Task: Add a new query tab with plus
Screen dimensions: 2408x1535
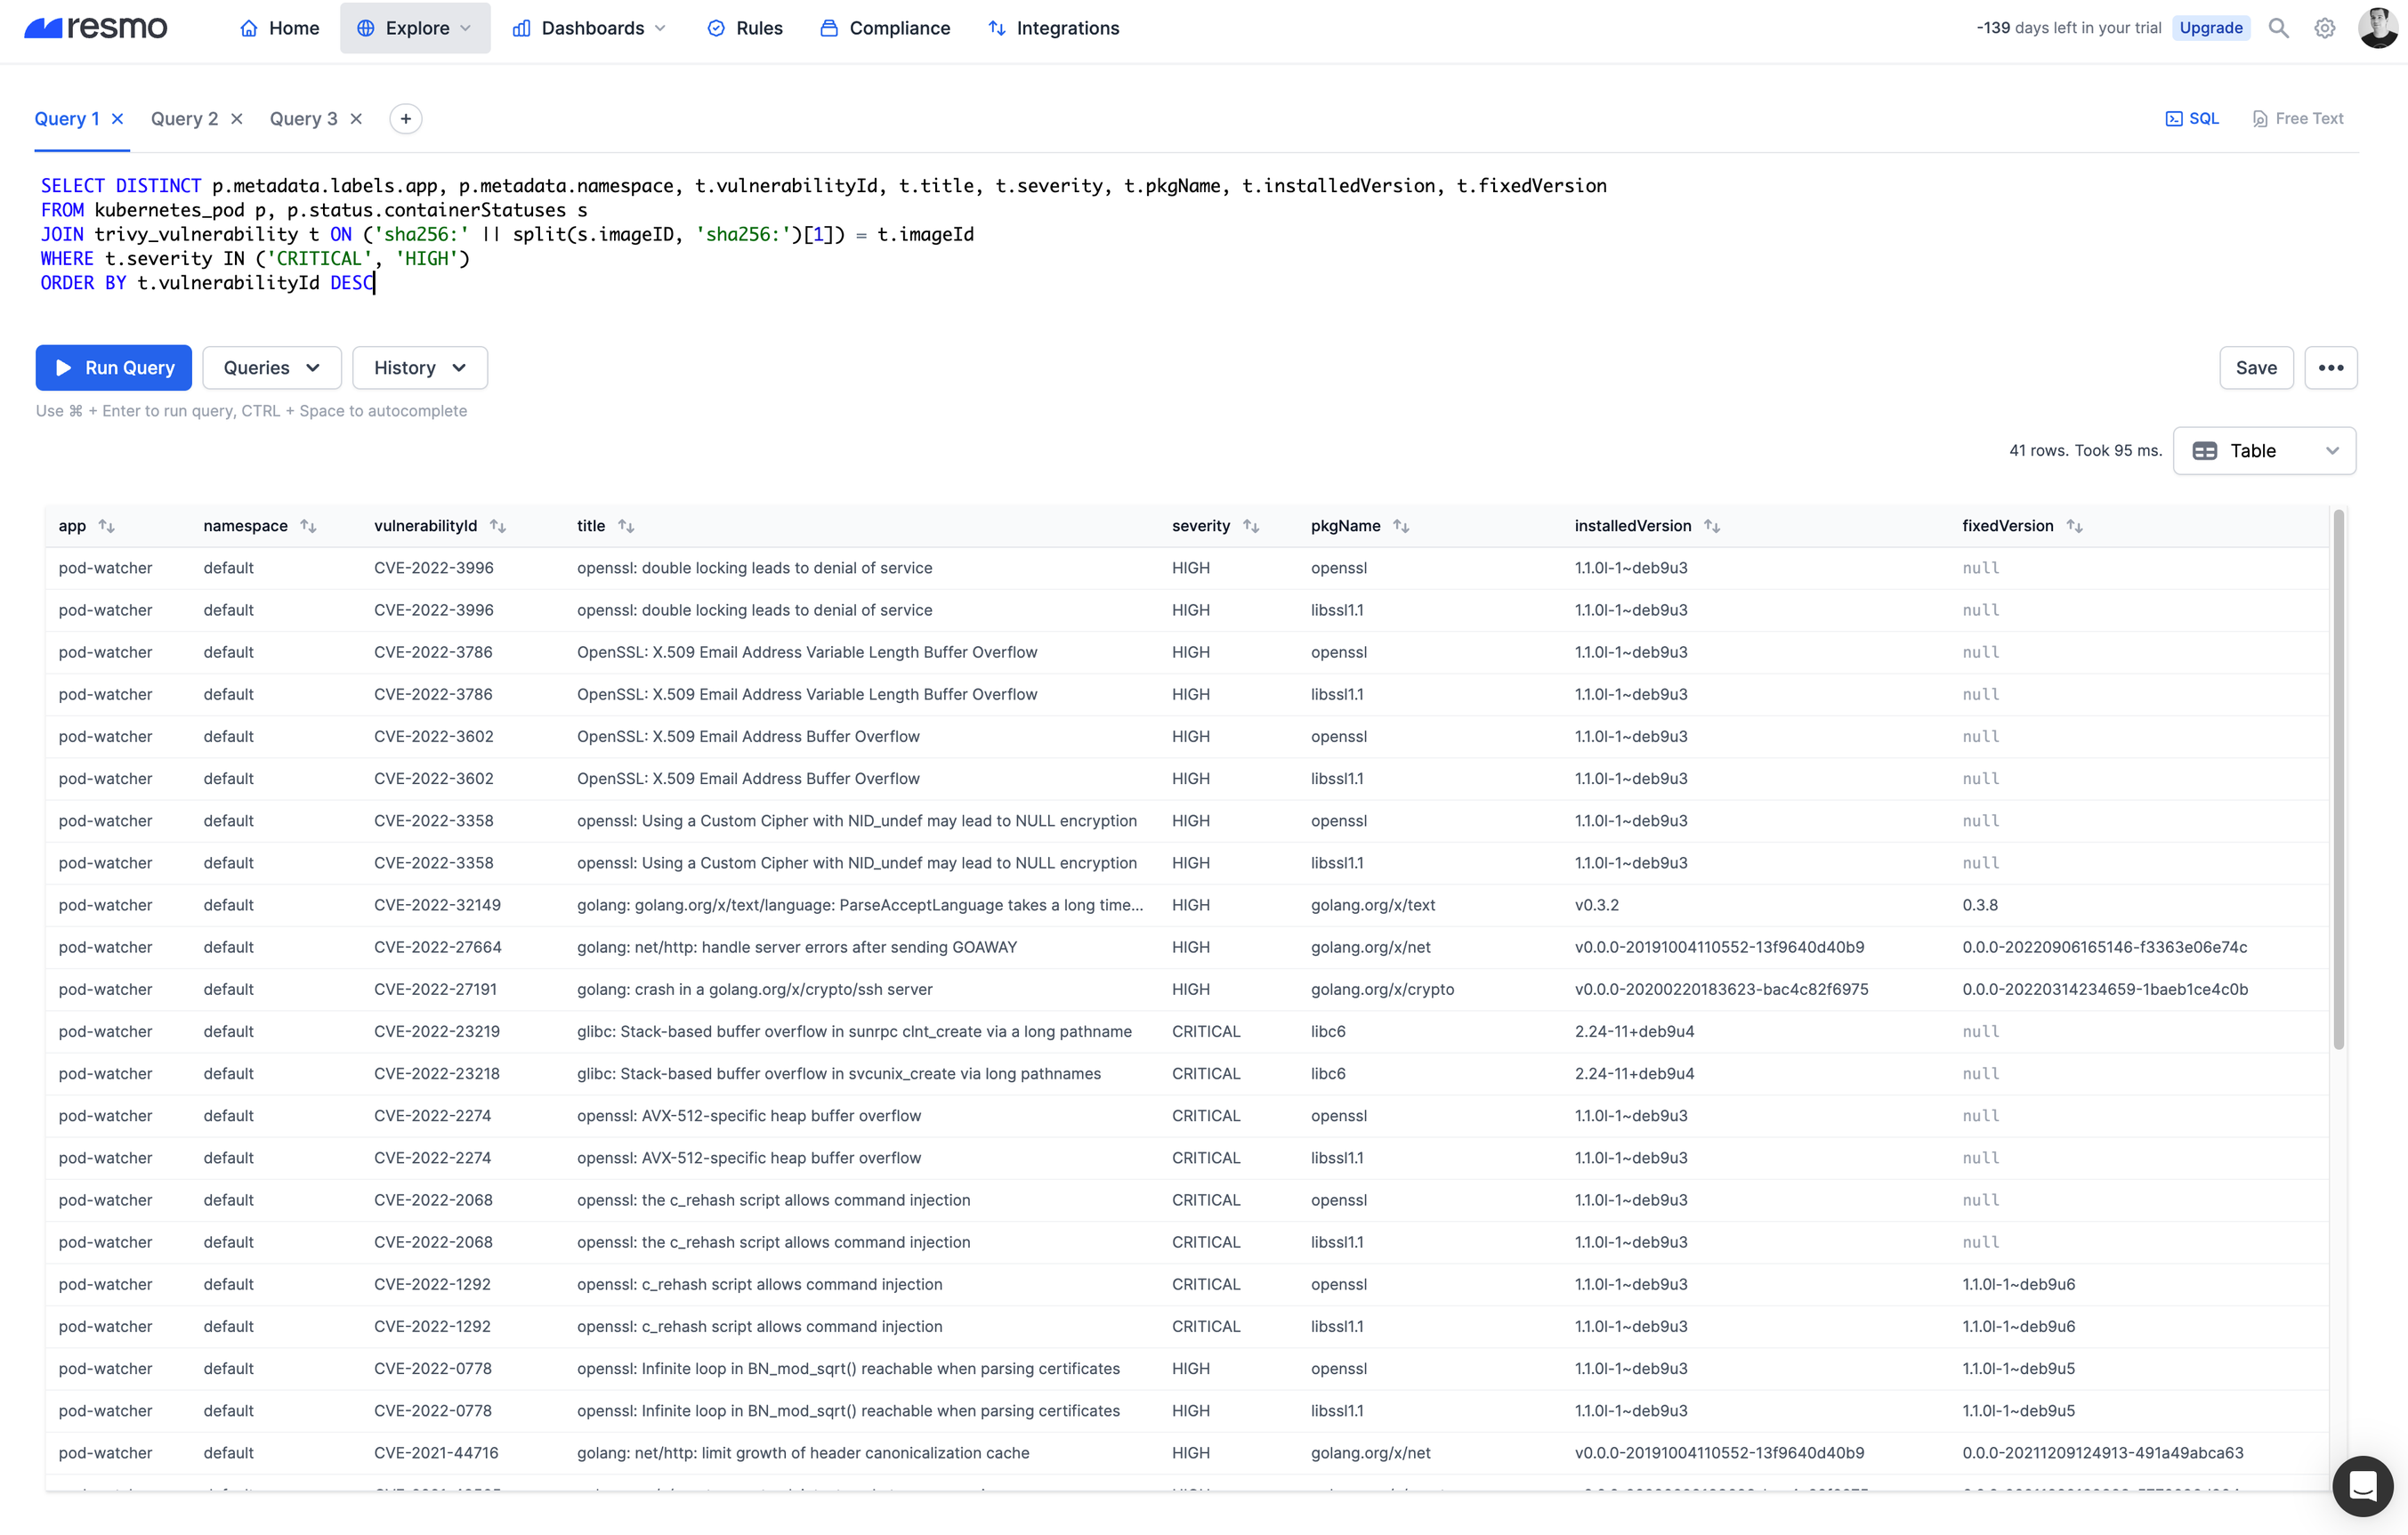Action: coord(405,119)
